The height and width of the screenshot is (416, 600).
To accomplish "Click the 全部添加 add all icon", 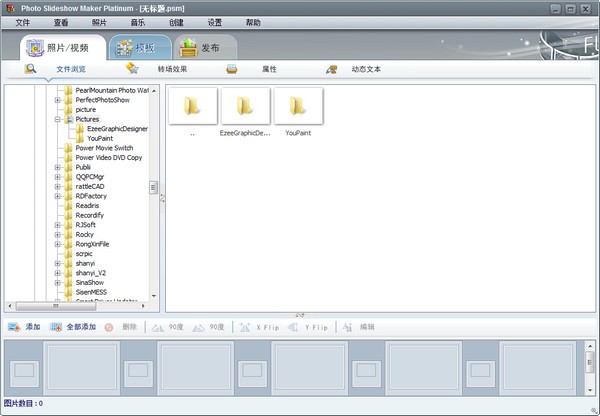I will 56,327.
